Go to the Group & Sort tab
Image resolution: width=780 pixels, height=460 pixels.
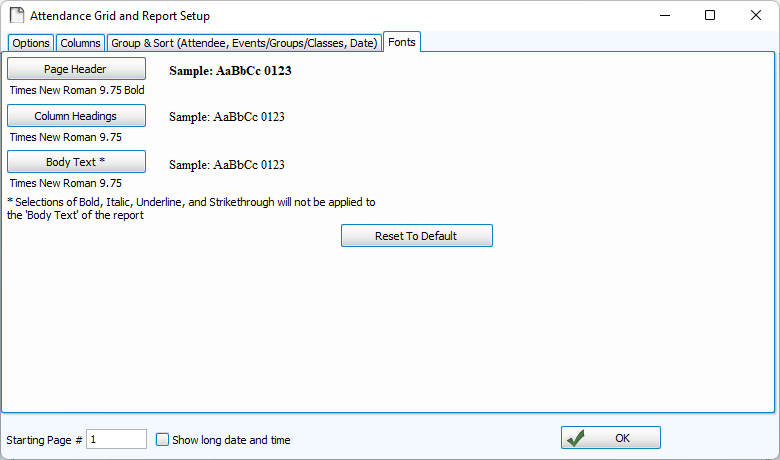pos(244,43)
